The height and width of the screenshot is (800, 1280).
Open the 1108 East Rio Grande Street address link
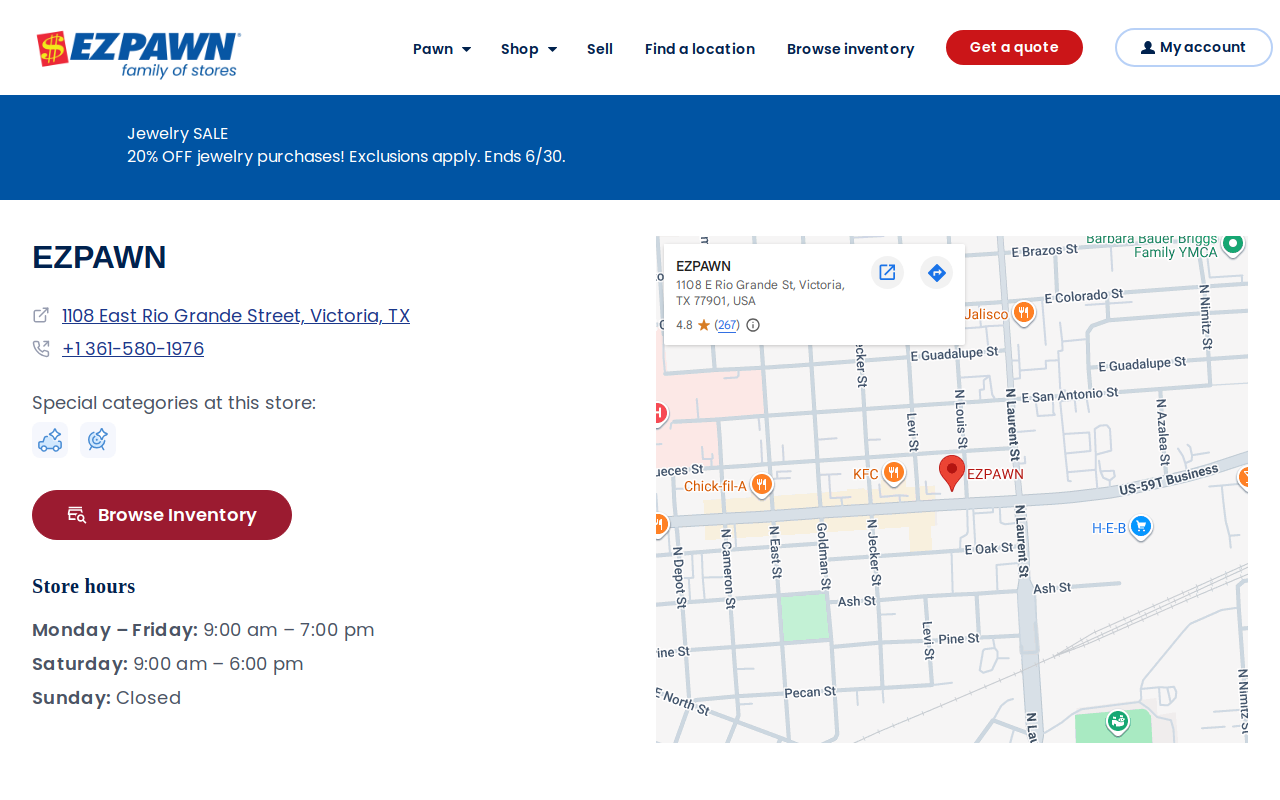236,316
